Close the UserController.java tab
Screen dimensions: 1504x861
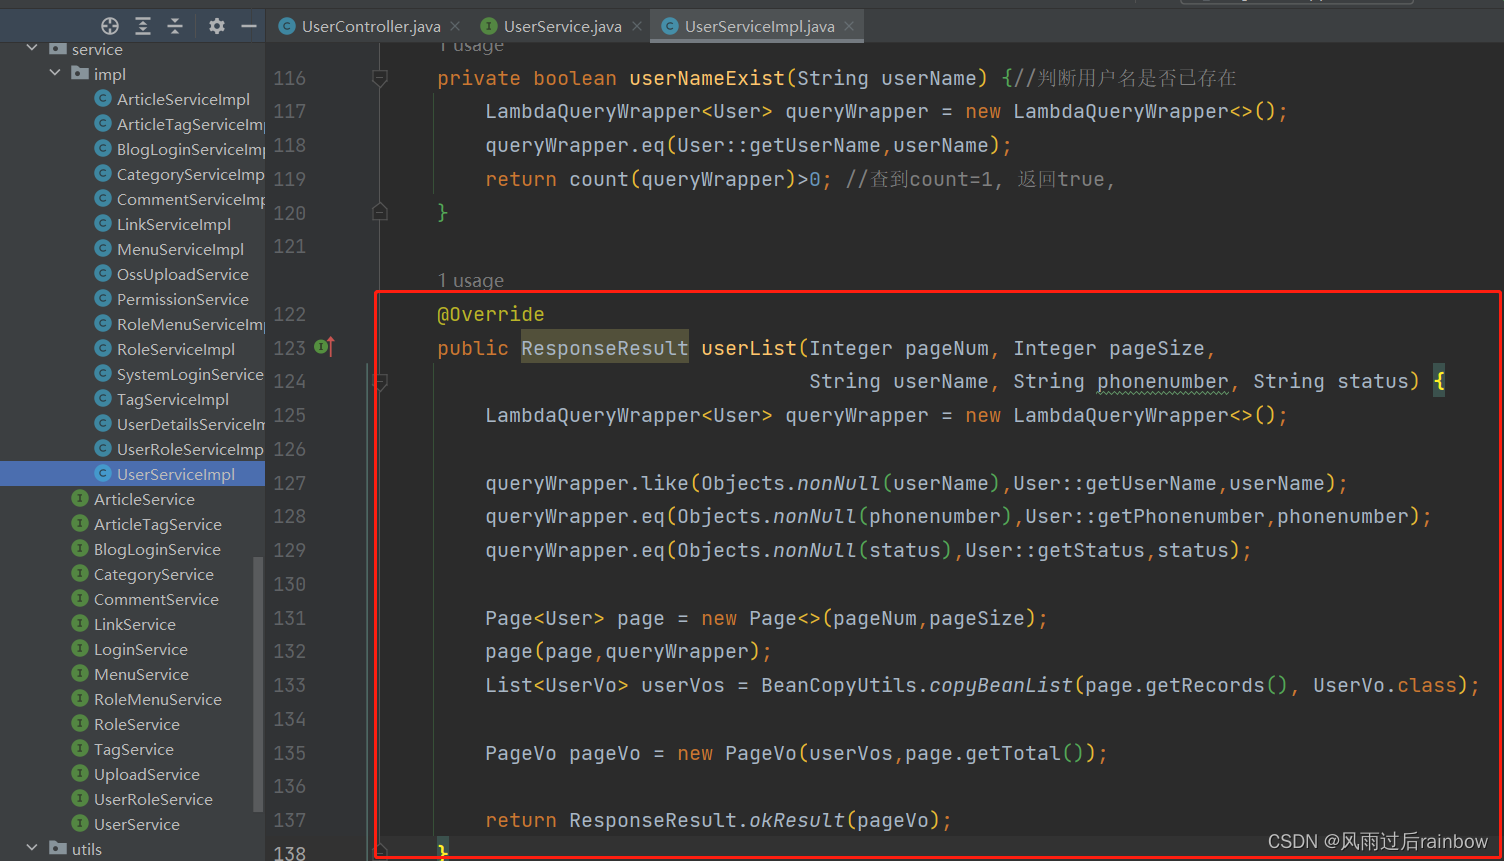click(456, 26)
